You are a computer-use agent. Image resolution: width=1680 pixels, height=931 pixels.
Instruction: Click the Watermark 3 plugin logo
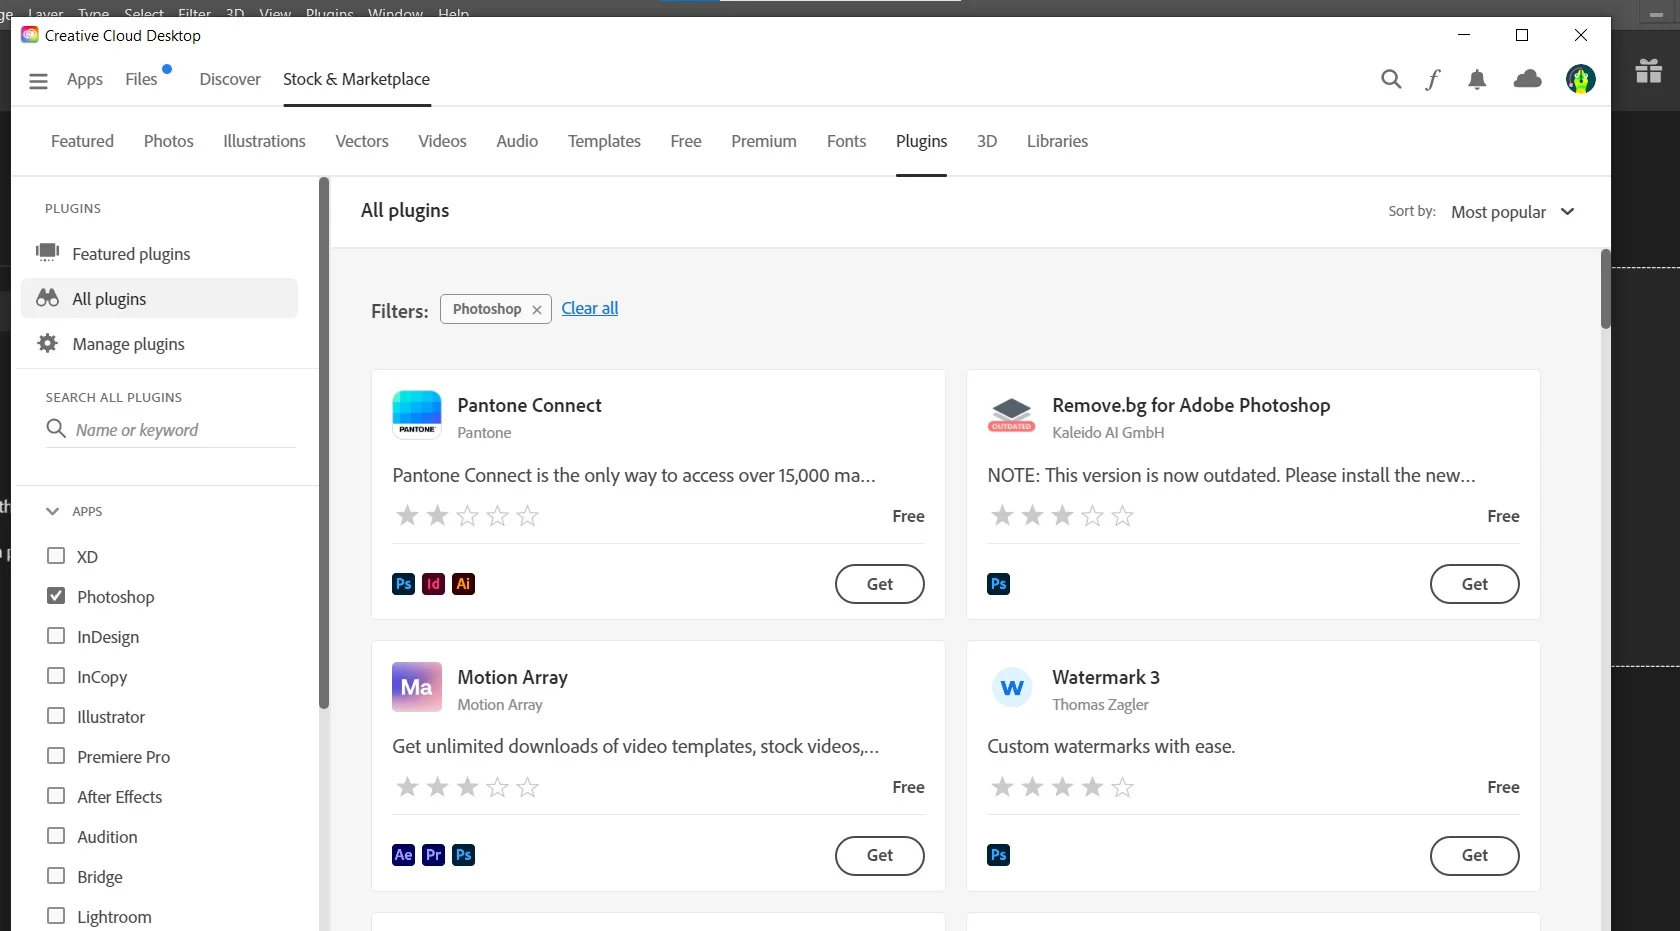pos(1012,687)
